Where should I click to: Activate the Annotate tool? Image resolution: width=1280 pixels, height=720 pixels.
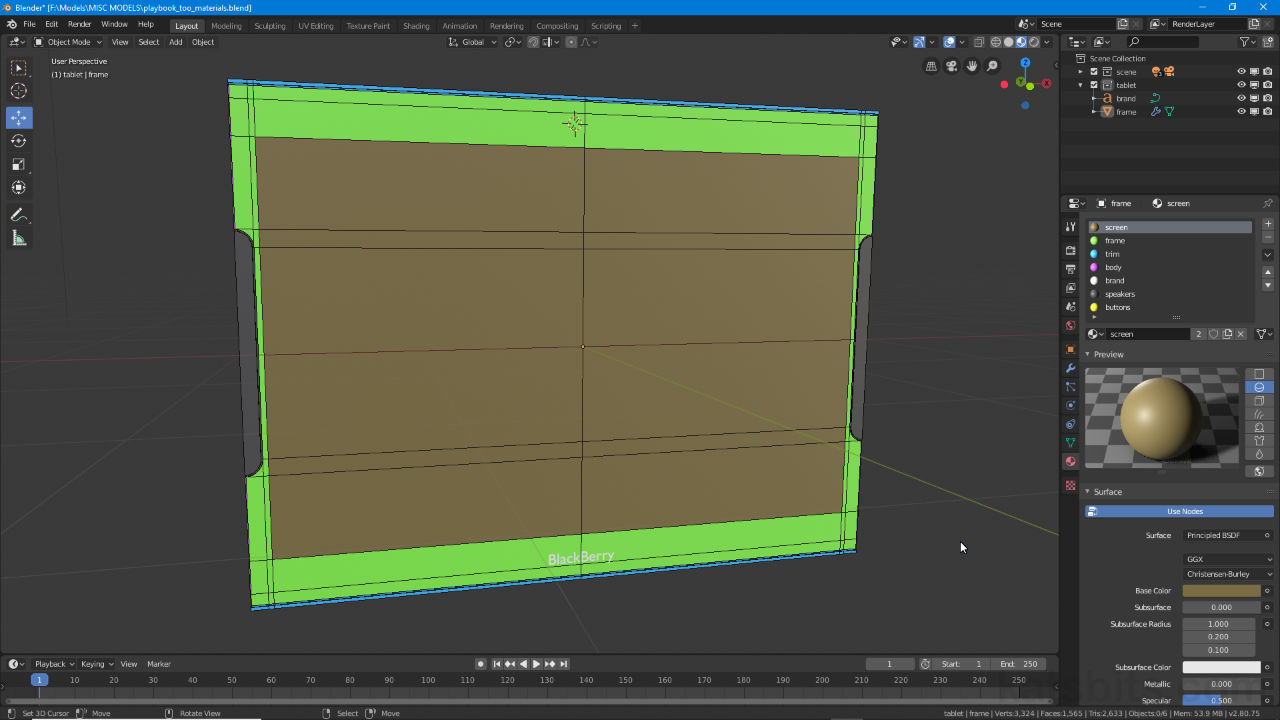(18, 214)
